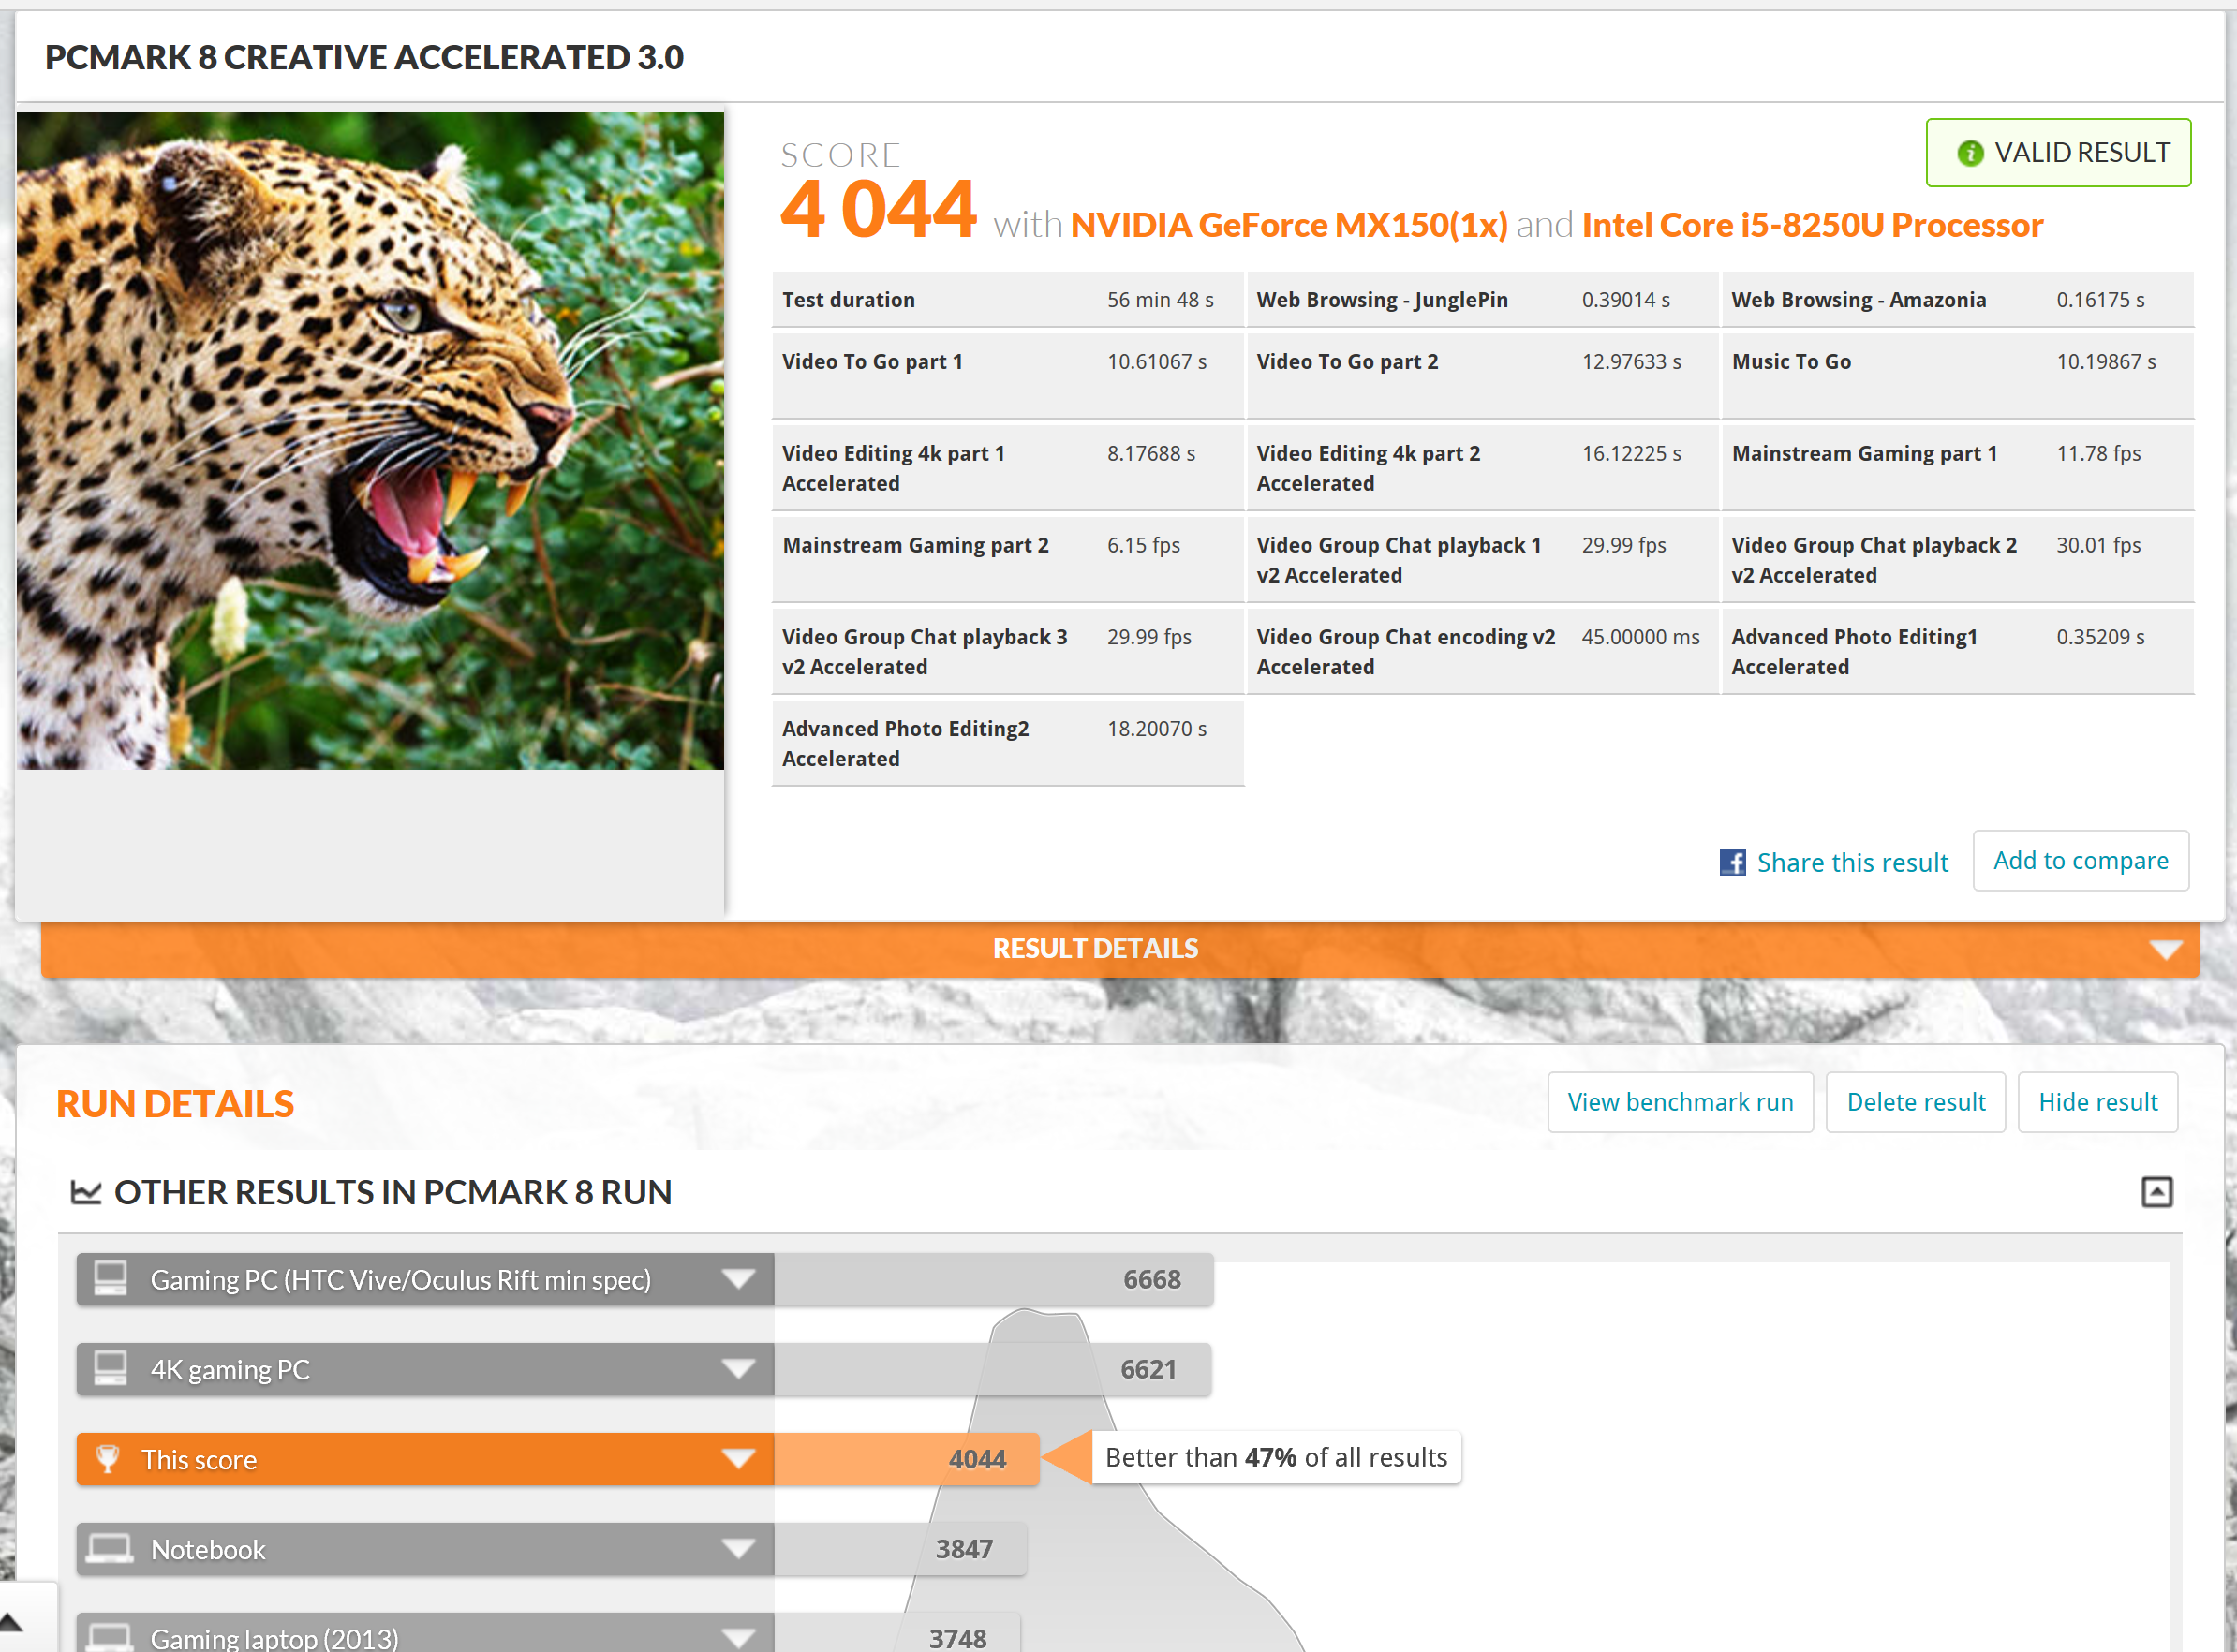
Task: Click the green info icon in Valid Result
Action: pos(1970,153)
